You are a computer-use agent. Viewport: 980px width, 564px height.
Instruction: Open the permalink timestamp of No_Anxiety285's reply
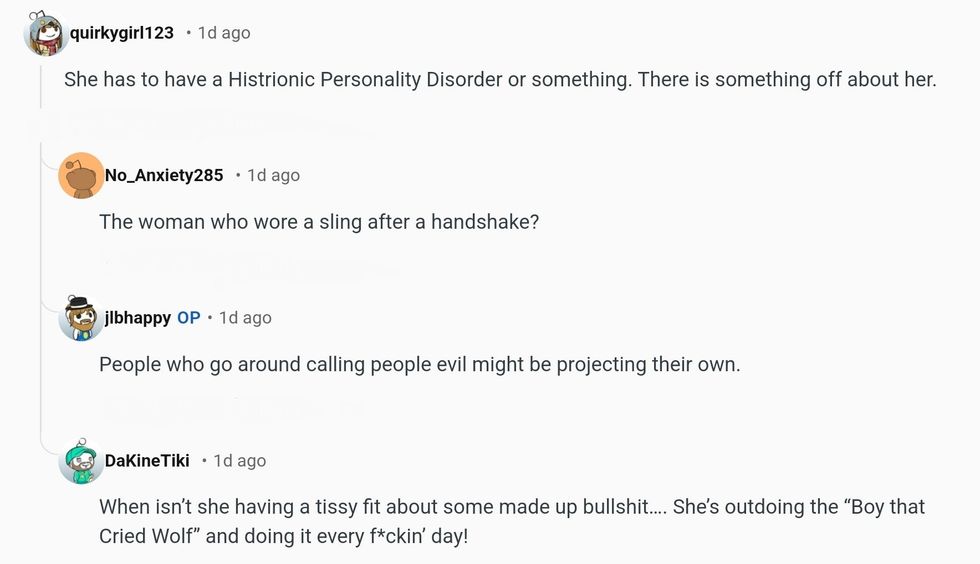(x=273, y=175)
